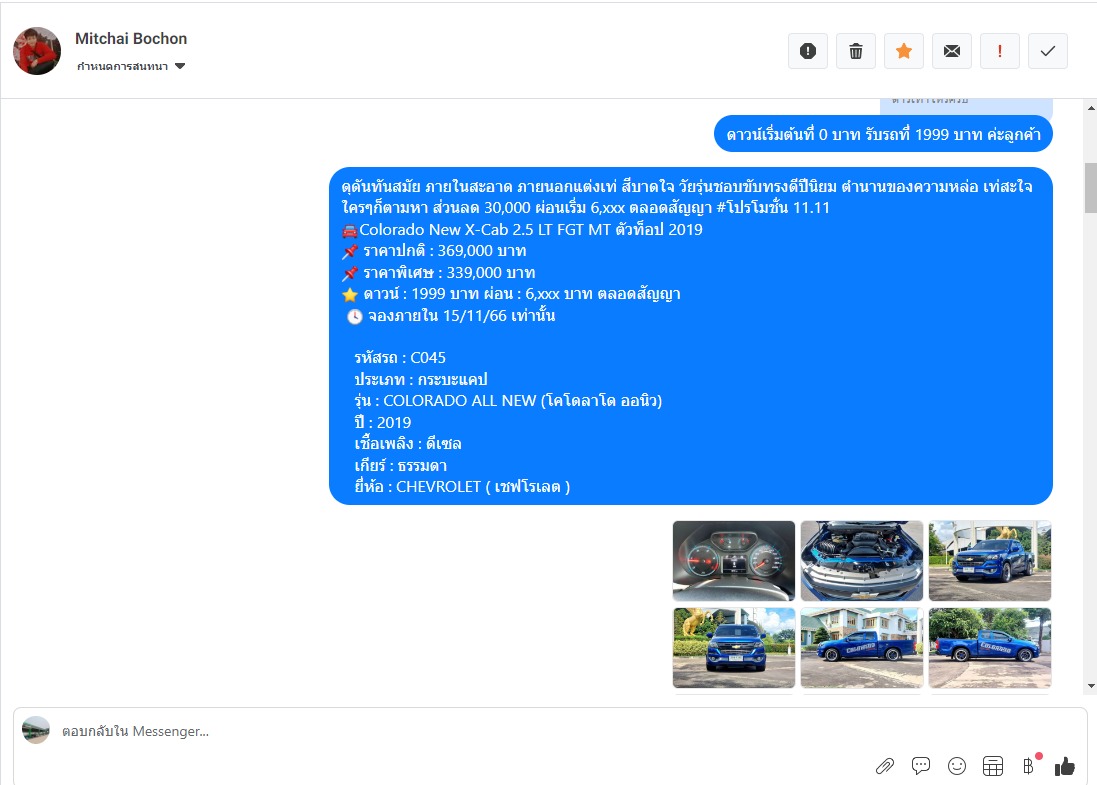Open the dashboard gauge photo thumbnail

(x=734, y=561)
